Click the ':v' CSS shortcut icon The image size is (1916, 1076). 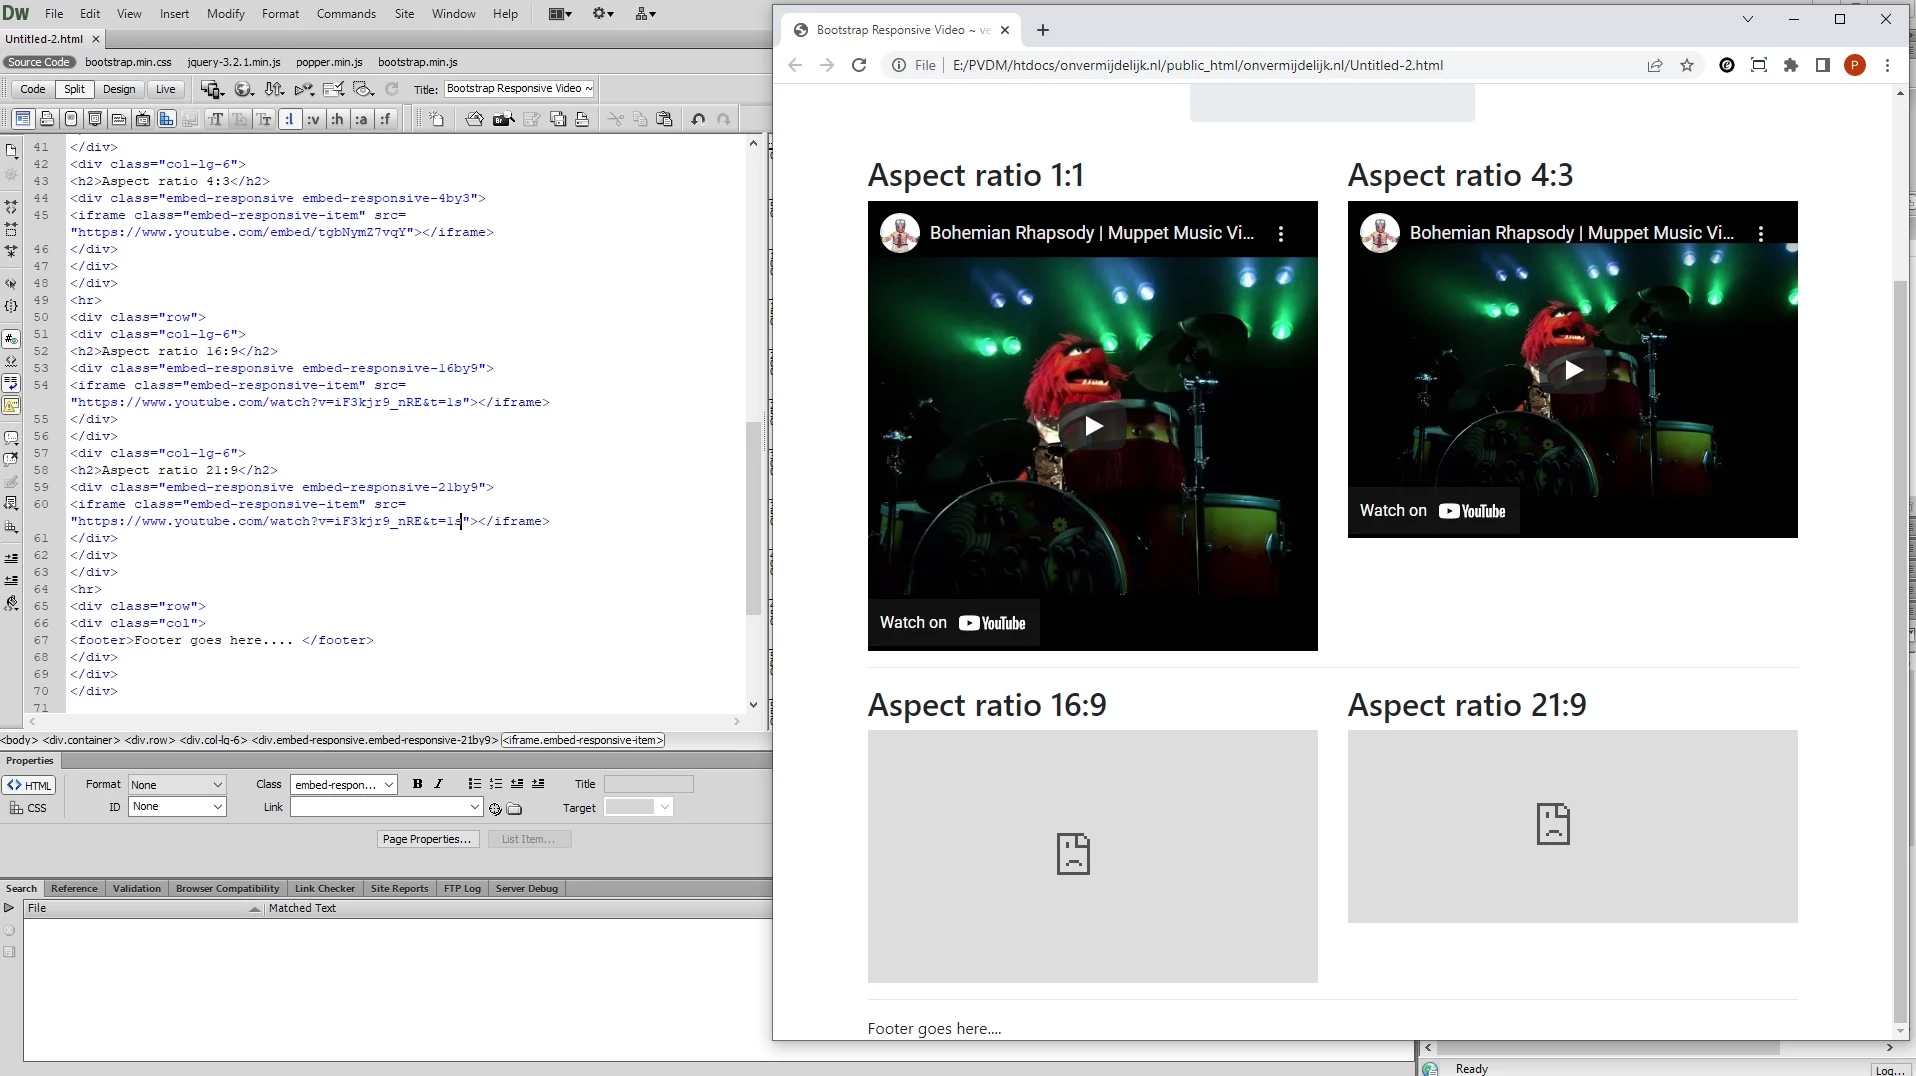point(313,119)
